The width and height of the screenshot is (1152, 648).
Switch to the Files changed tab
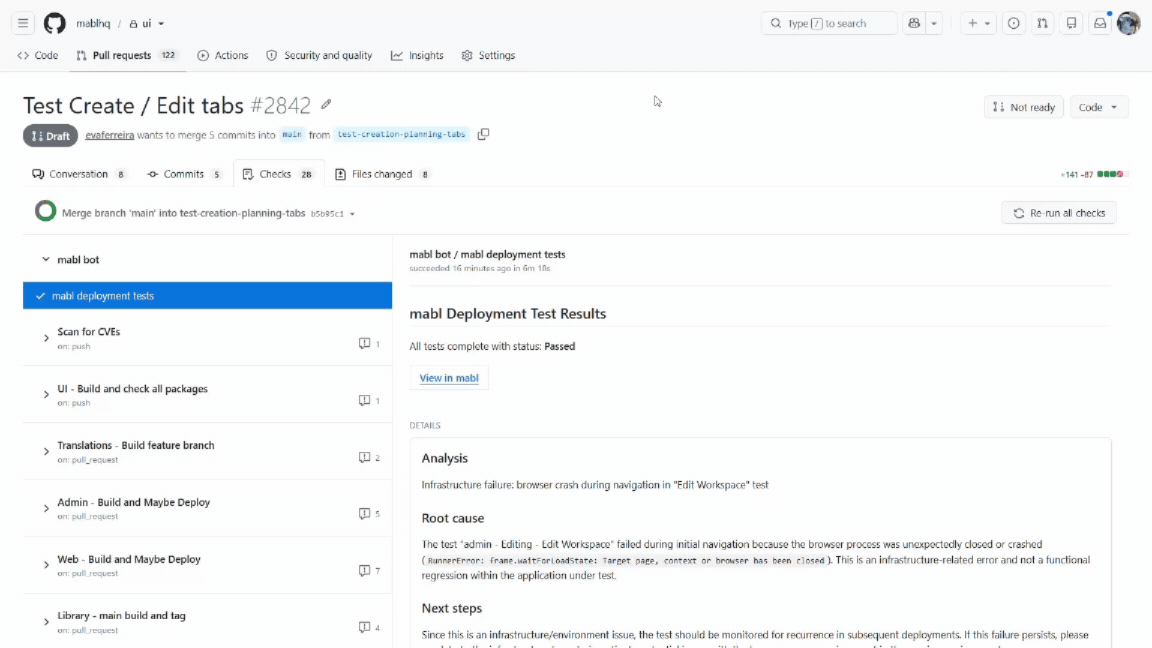pos(382,174)
